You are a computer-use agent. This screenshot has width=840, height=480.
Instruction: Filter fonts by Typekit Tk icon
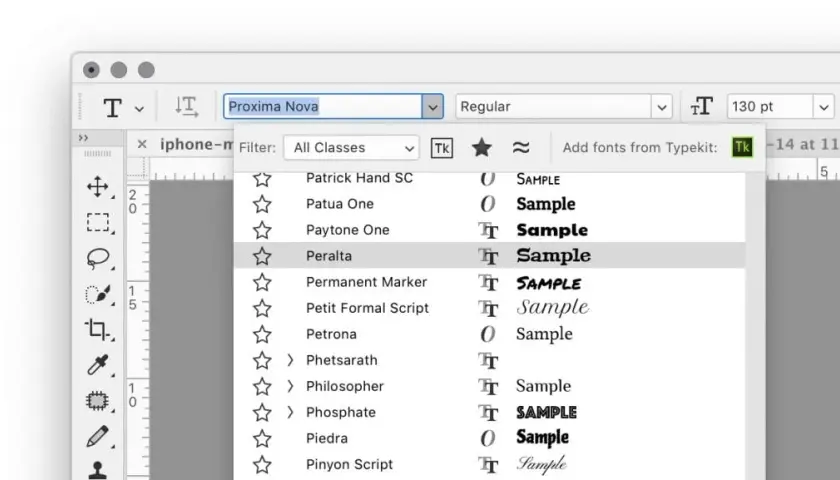pos(442,148)
